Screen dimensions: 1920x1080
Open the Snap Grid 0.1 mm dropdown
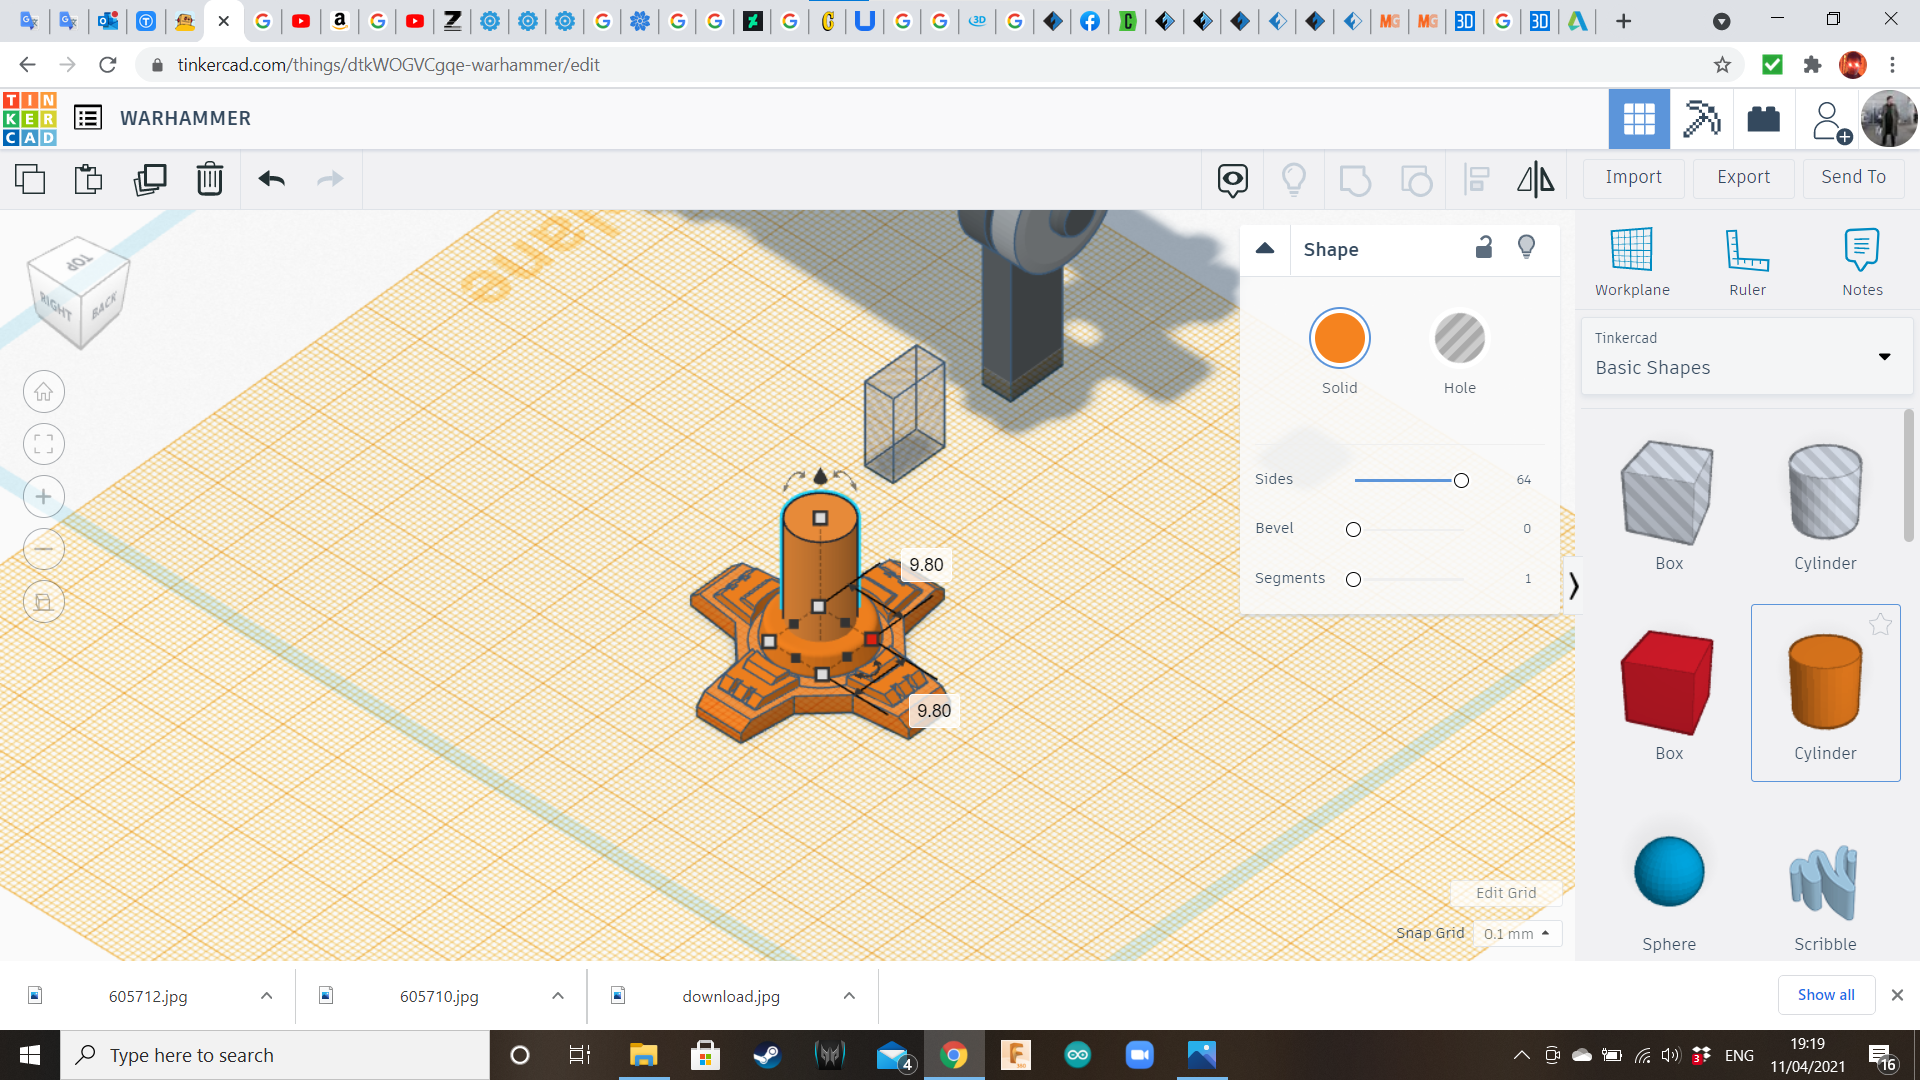(1517, 934)
